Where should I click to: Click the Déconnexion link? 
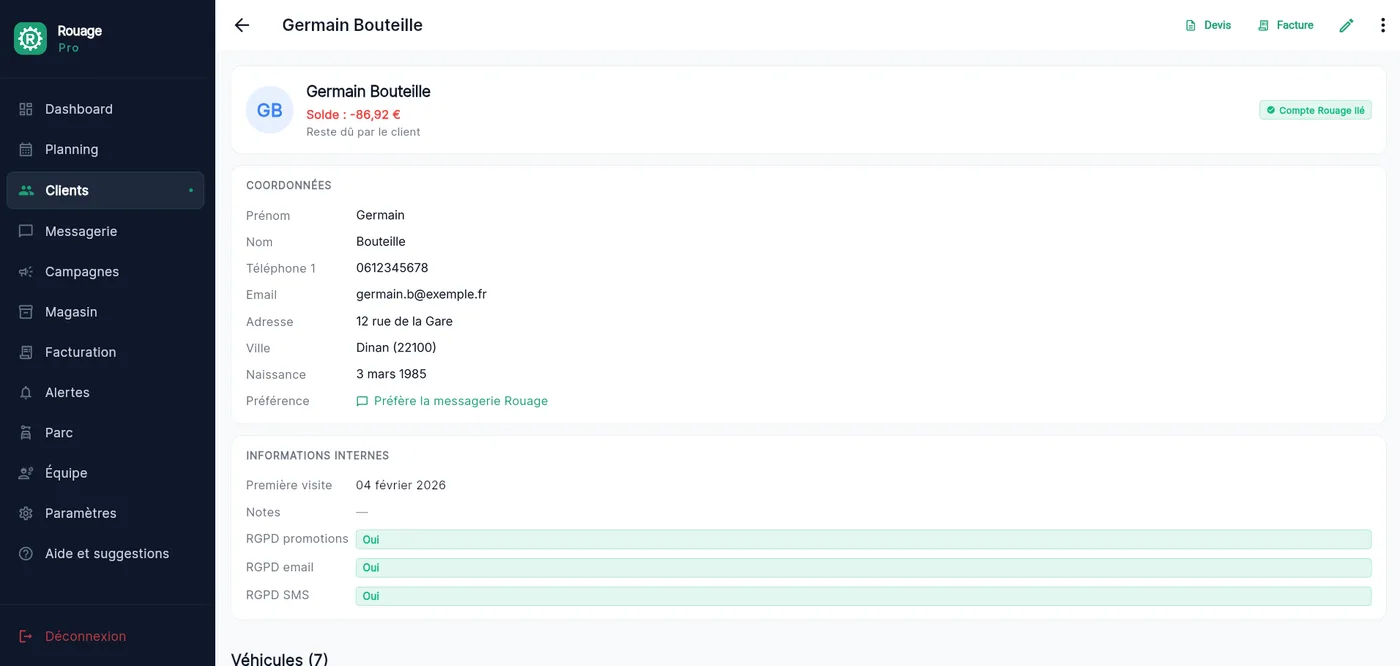(85, 636)
